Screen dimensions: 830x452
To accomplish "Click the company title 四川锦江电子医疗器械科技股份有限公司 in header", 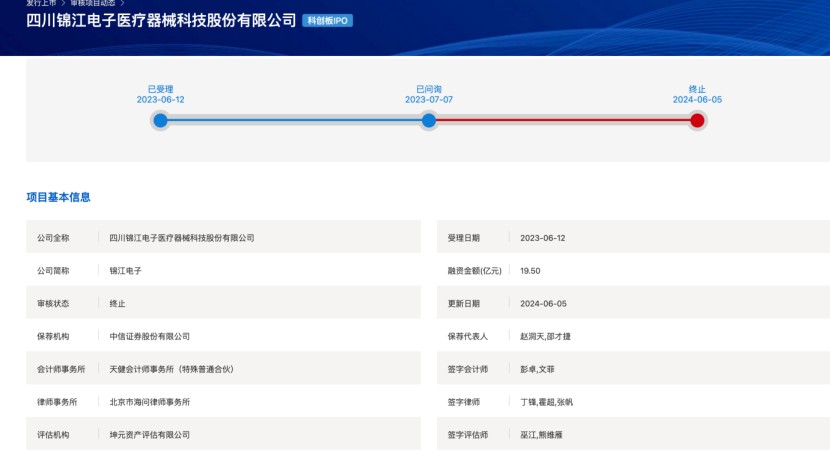I will pos(161,21).
